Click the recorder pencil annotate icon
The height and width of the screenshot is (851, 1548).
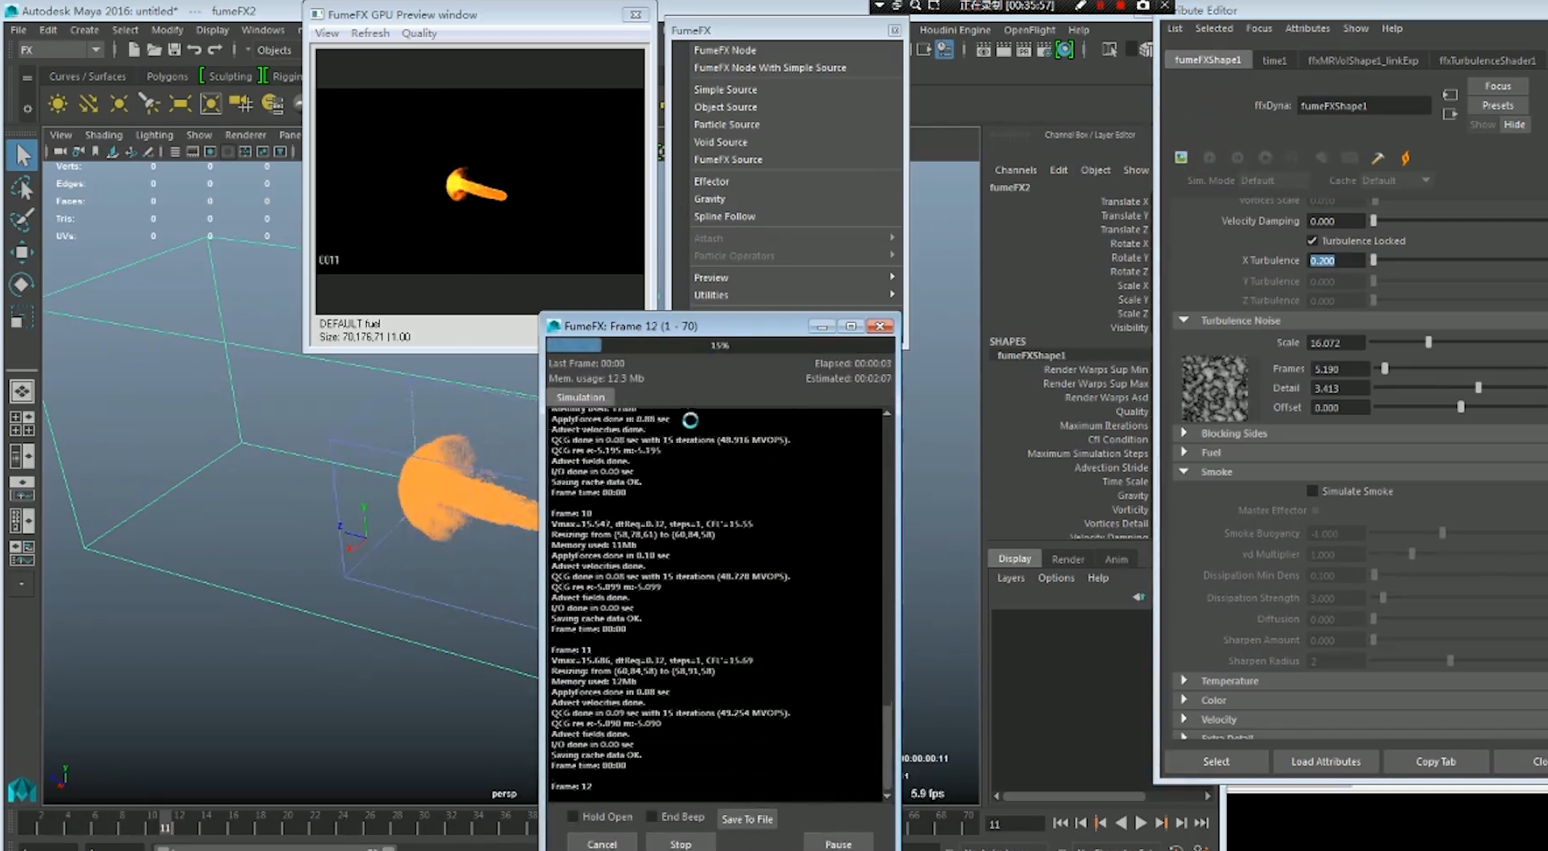[x=1080, y=6]
